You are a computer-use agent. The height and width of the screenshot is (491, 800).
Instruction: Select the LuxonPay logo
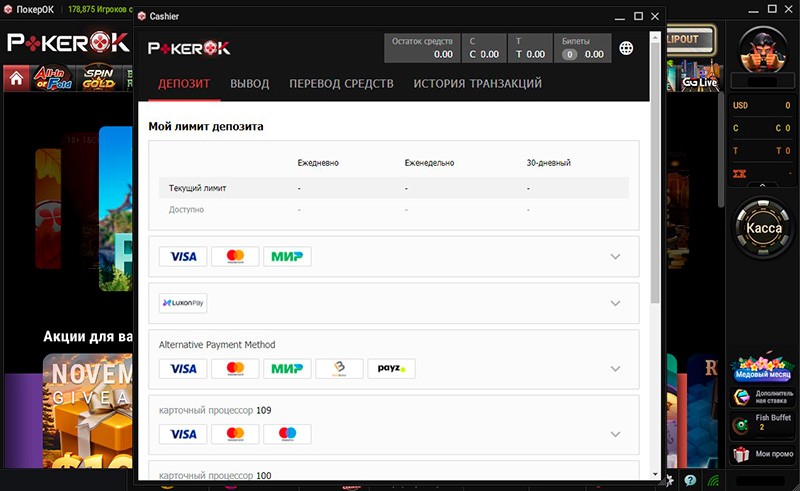coord(183,303)
